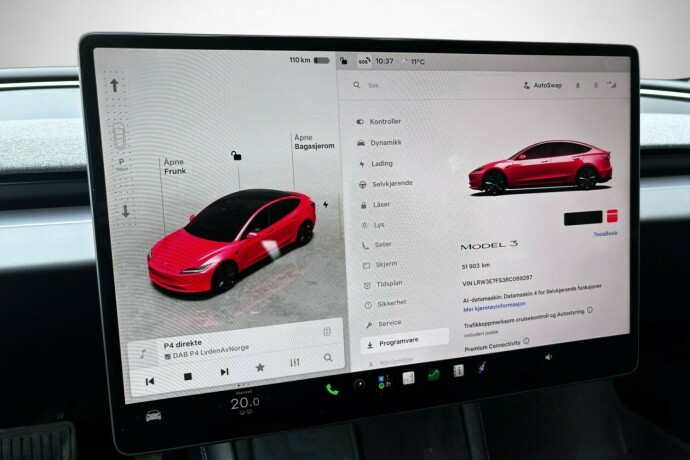The image size is (690, 460).
Task: Open the white card app in dock
Action: [x=409, y=378]
